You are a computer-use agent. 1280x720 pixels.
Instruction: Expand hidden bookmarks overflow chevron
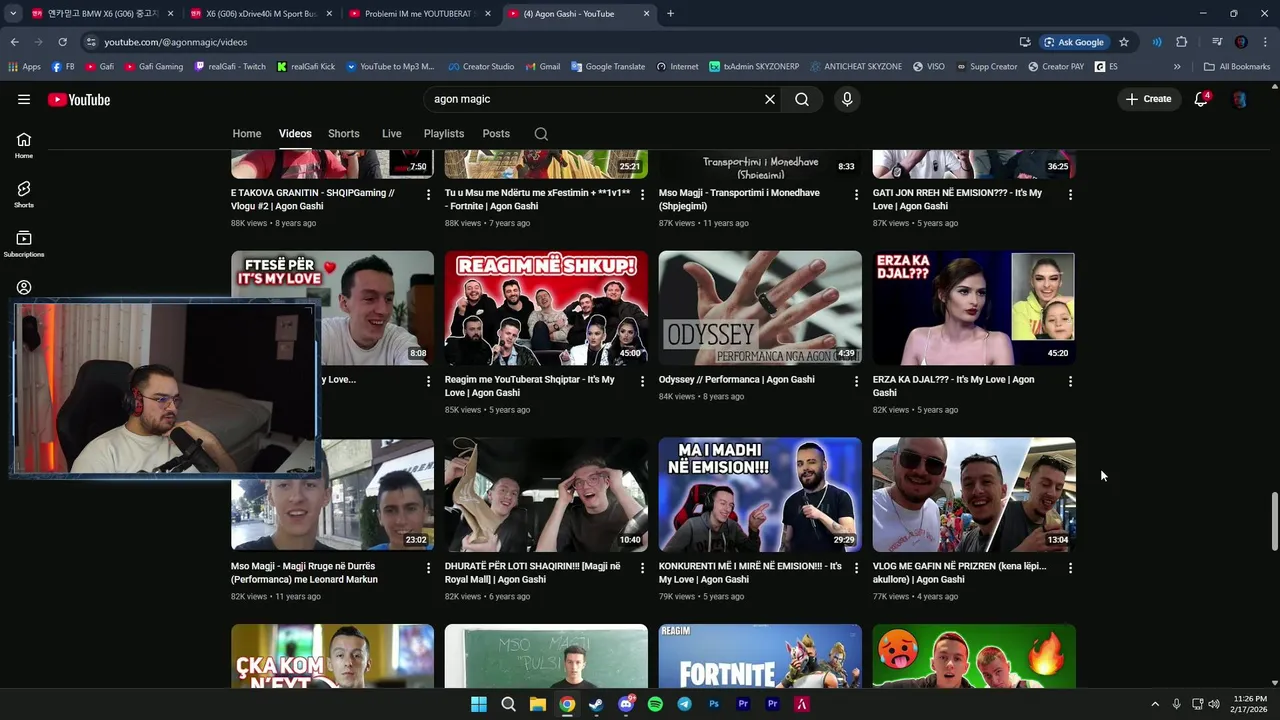click(1177, 66)
